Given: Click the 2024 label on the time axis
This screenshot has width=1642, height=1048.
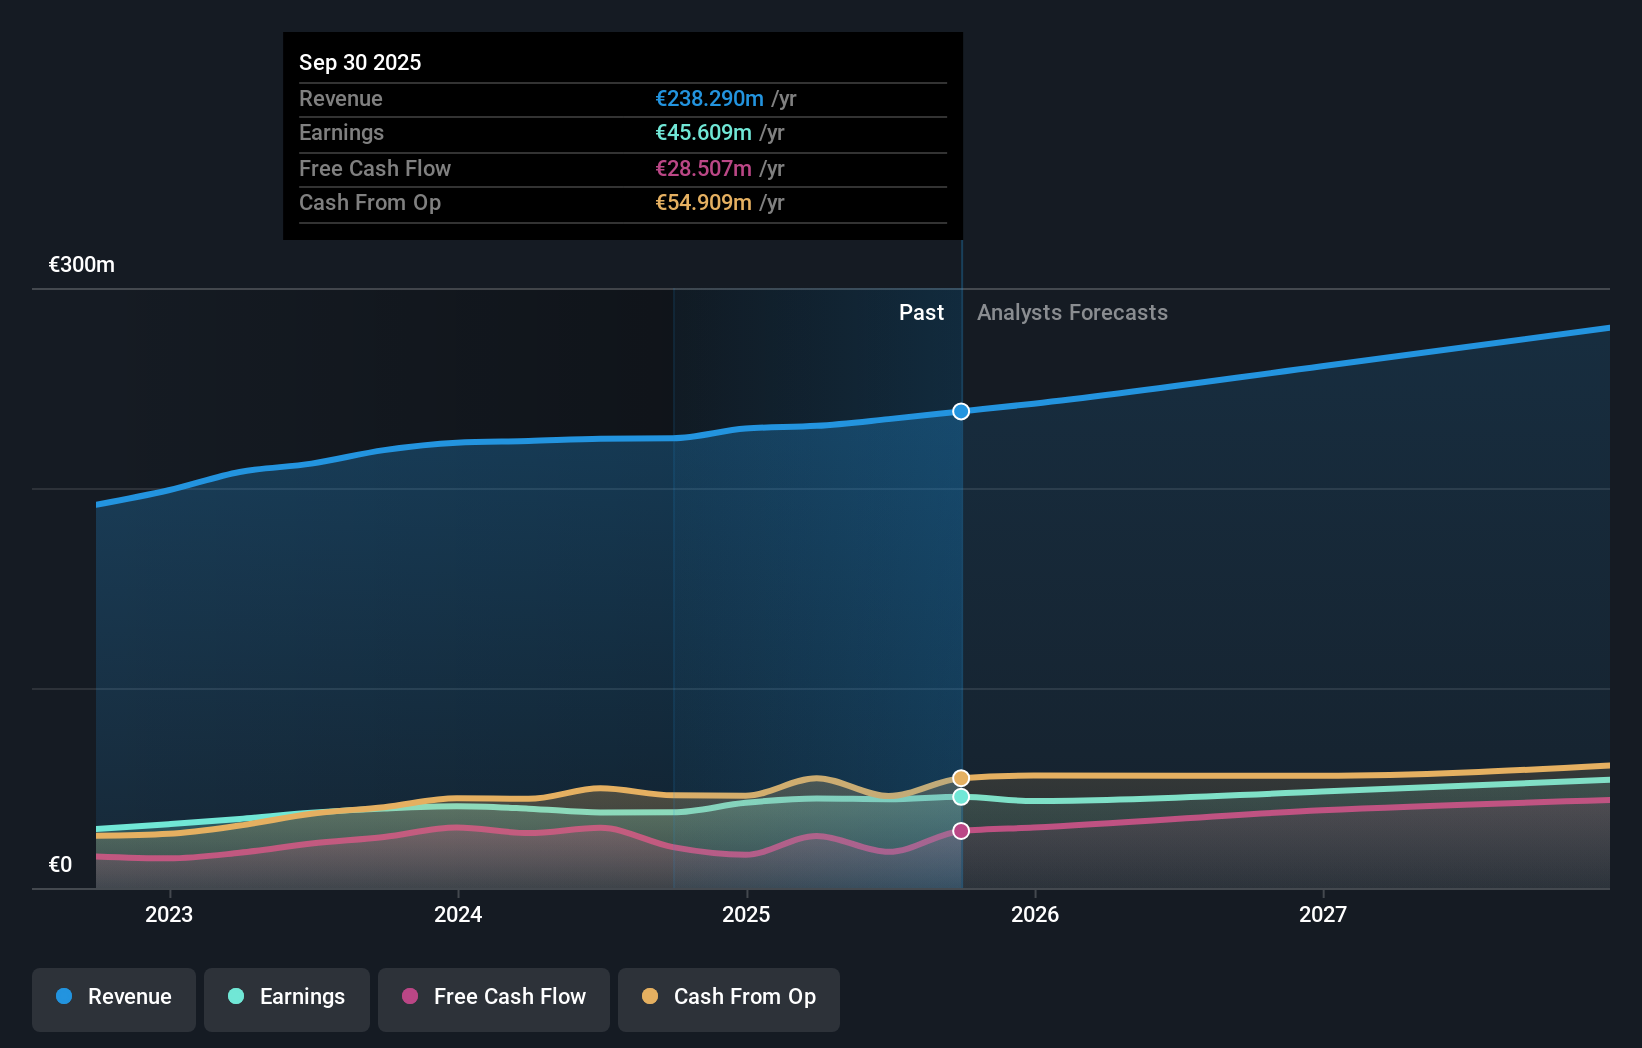Looking at the screenshot, I should 457,914.
